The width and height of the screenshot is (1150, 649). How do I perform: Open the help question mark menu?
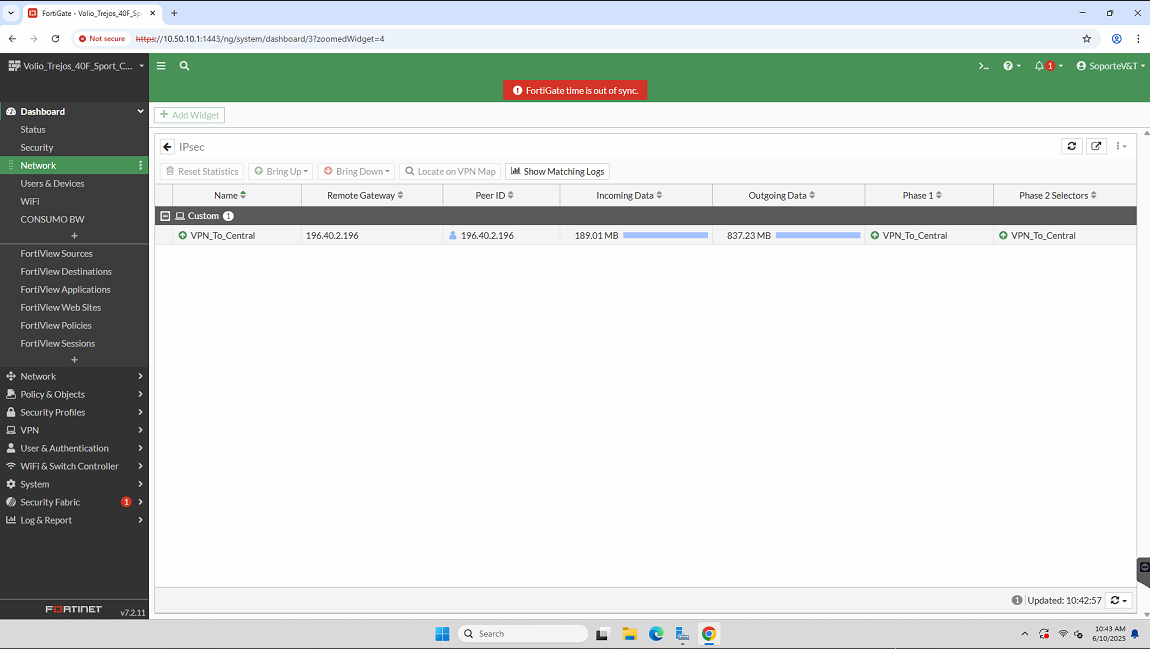pos(1011,66)
